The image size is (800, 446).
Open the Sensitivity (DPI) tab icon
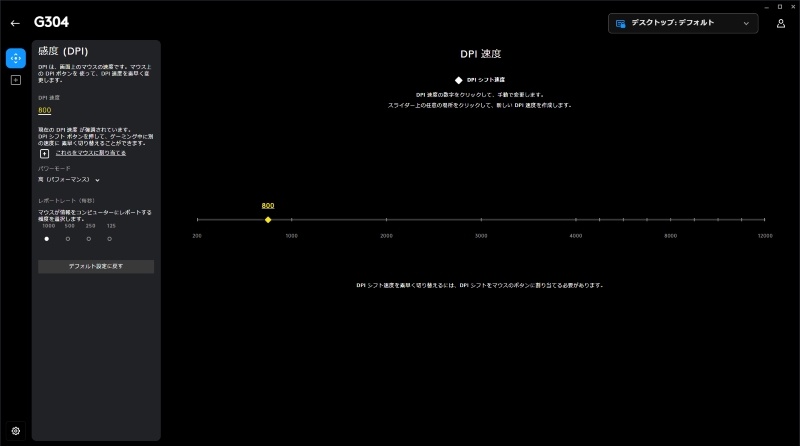pyautogui.click(x=16, y=58)
